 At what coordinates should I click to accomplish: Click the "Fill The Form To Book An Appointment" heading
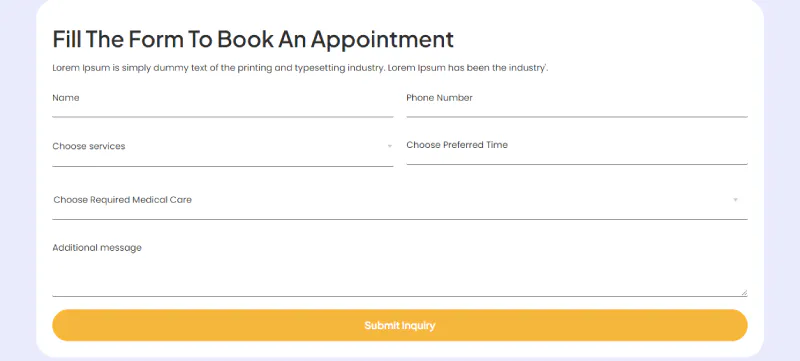(x=253, y=39)
